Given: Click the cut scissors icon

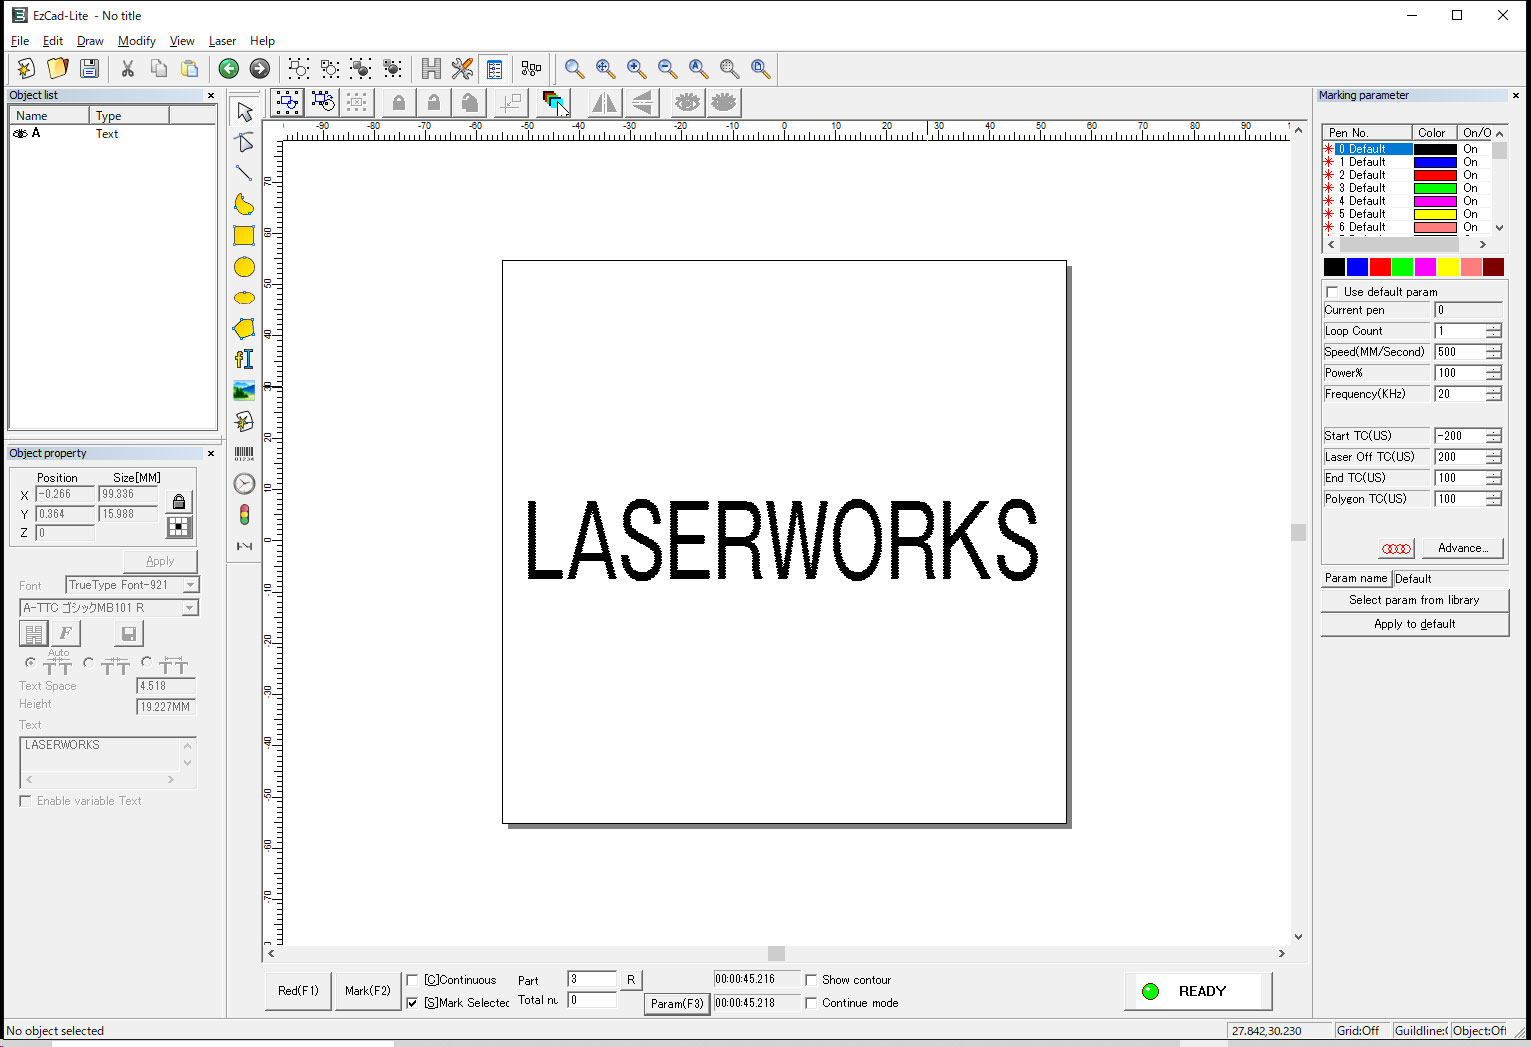Looking at the screenshot, I should pyautogui.click(x=127, y=68).
